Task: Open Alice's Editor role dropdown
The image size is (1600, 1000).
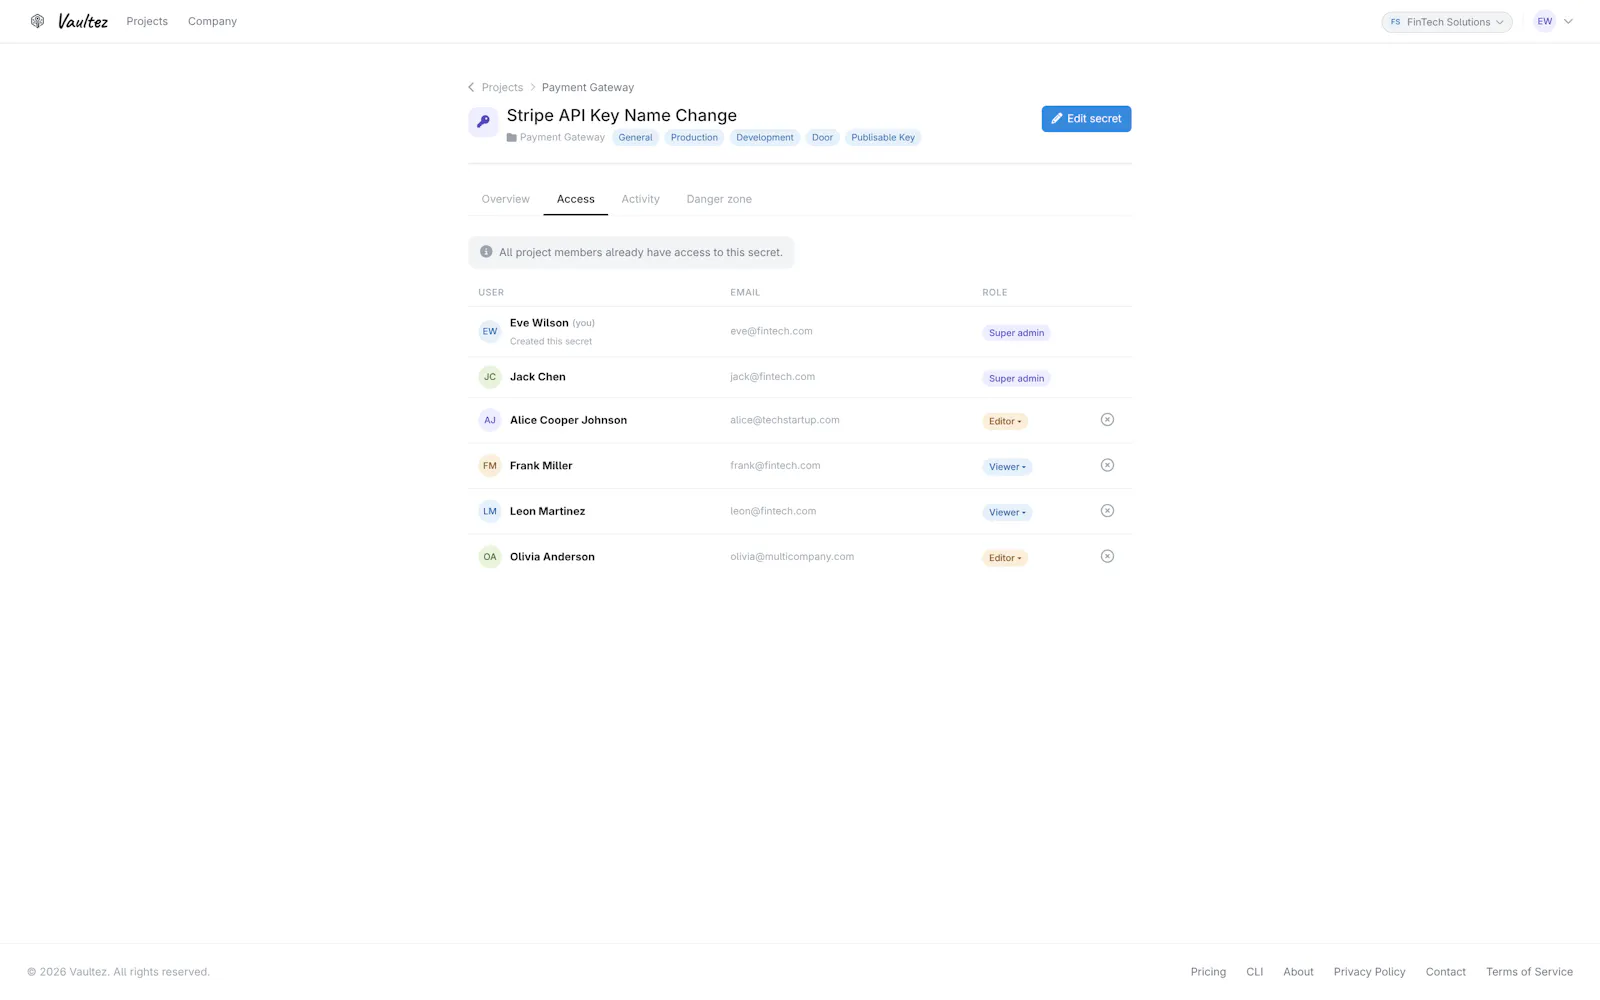Action: point(1004,421)
